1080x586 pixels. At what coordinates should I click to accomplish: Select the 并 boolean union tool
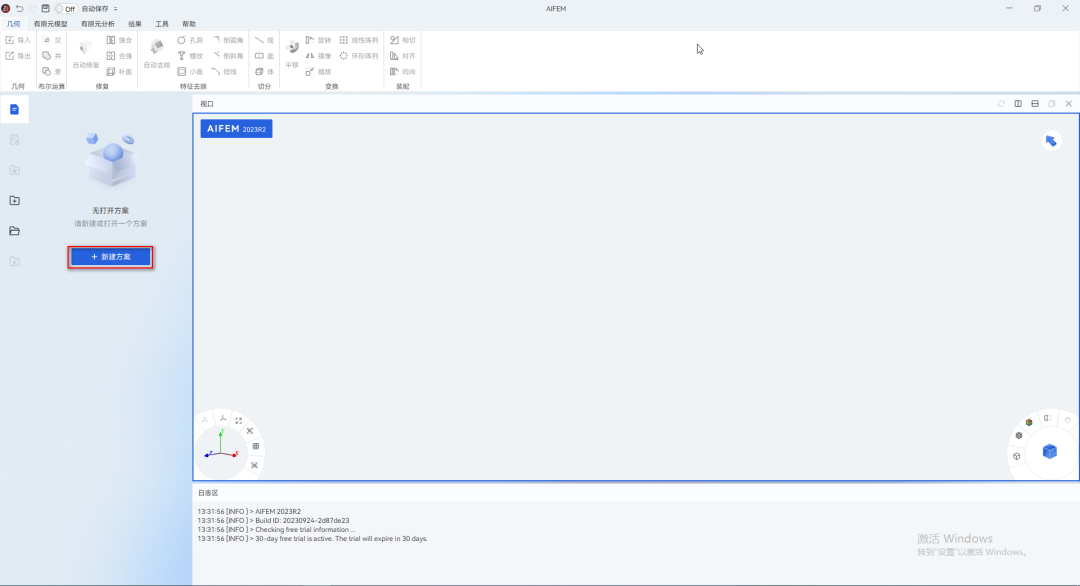coord(52,56)
